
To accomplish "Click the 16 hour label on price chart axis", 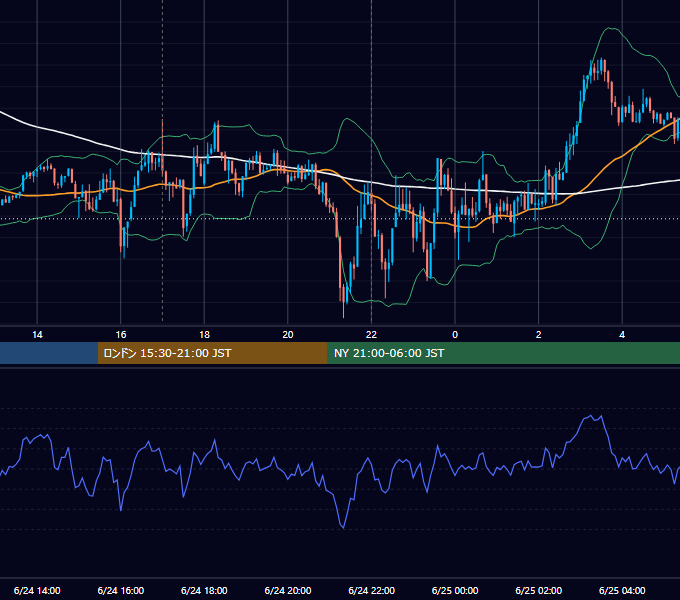I will tap(121, 335).
